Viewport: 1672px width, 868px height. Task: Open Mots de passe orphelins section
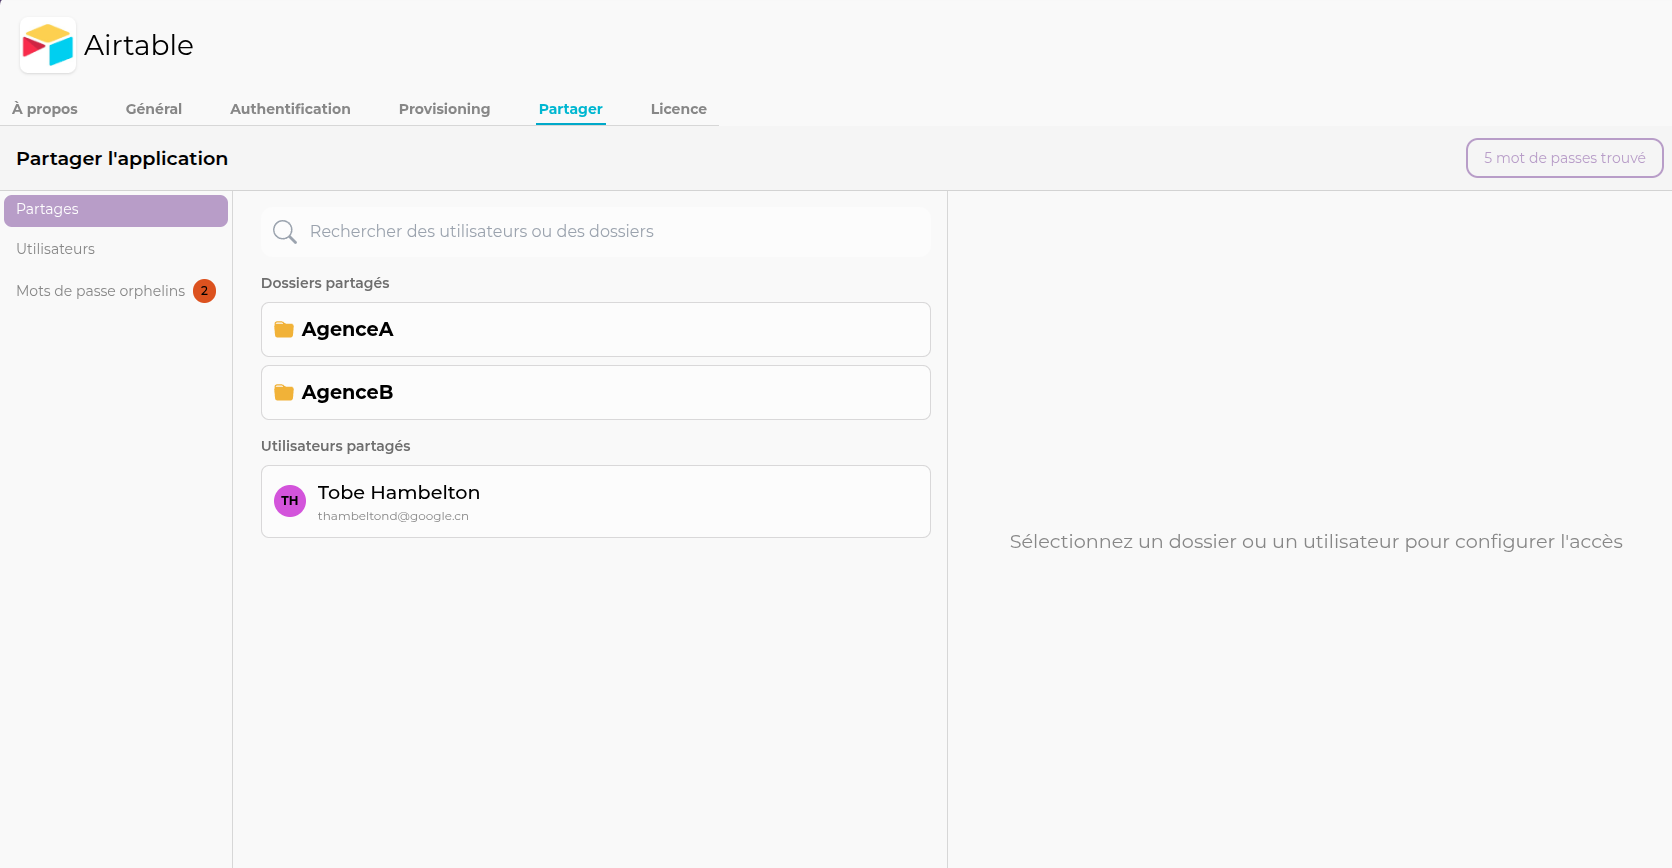100,291
